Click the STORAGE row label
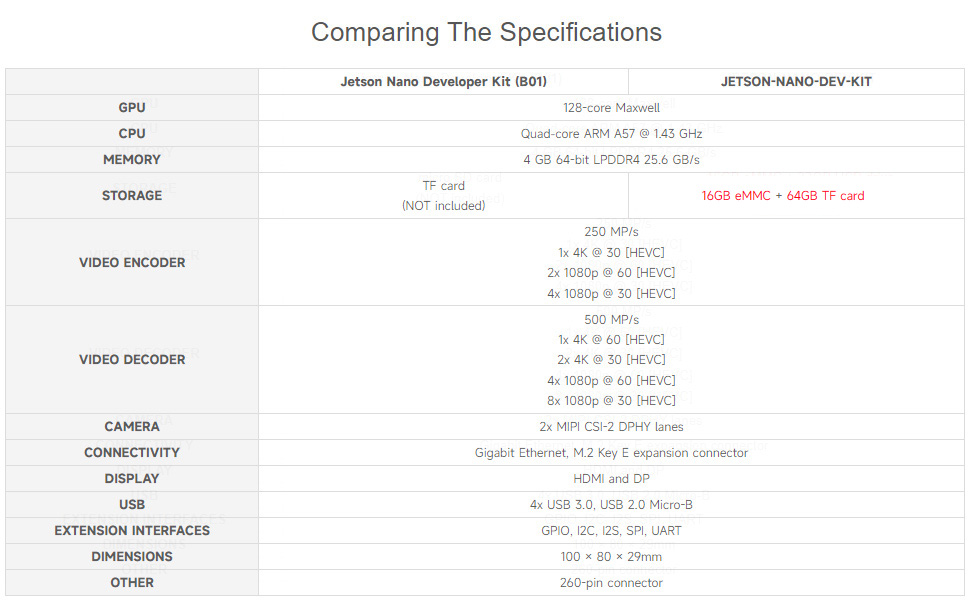This screenshot has height=600, width=970. [132, 195]
